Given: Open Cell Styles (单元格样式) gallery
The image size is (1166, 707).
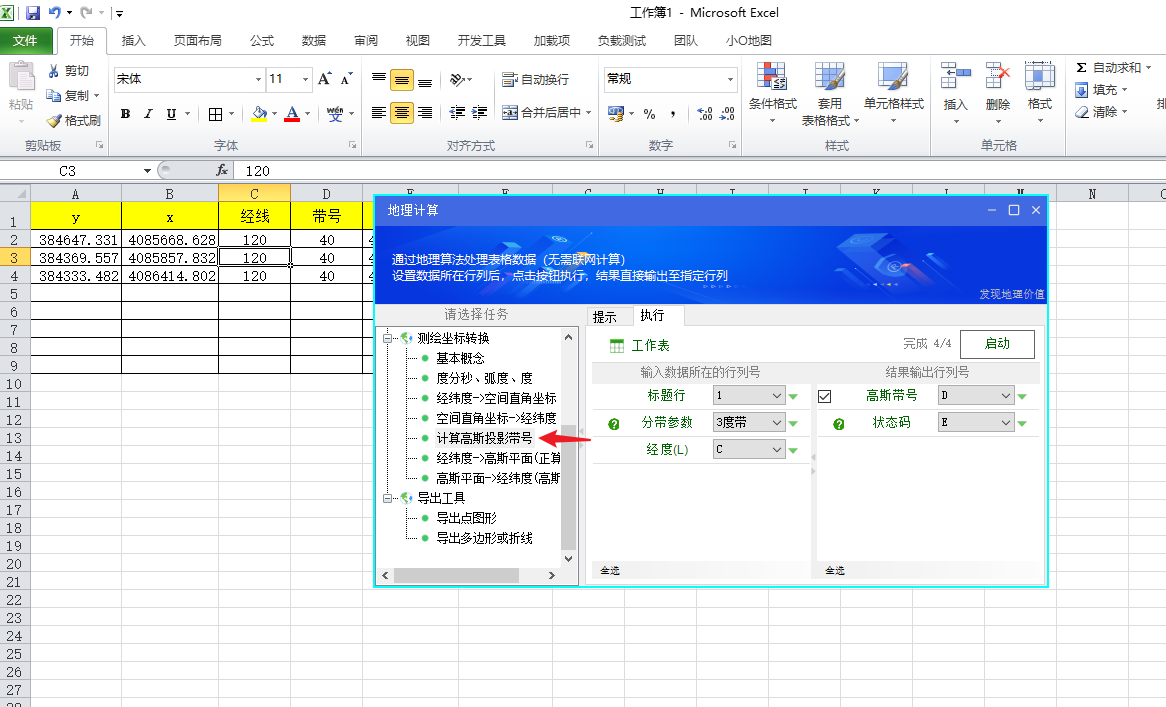Looking at the screenshot, I should point(893,93).
